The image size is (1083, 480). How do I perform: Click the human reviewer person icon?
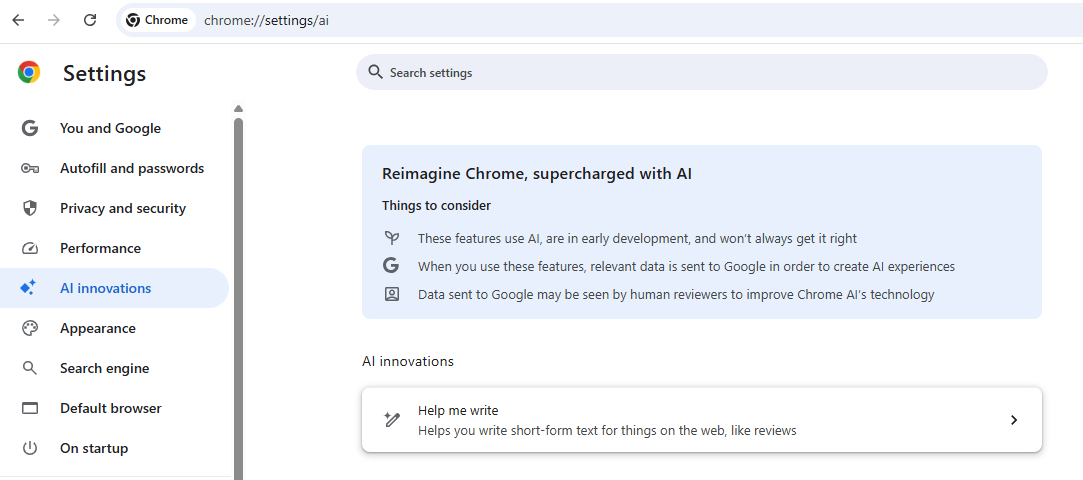click(392, 294)
